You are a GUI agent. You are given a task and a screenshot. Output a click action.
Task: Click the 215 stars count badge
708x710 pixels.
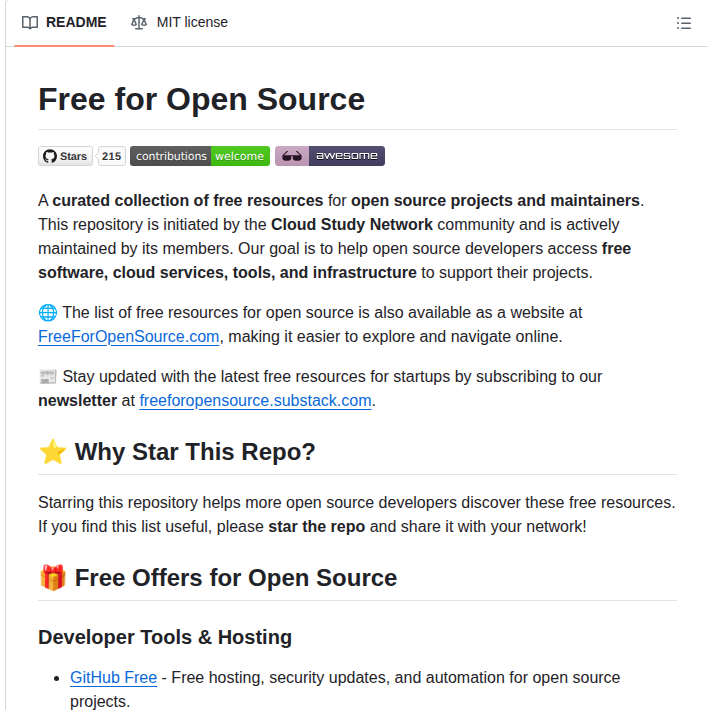[x=111, y=156]
